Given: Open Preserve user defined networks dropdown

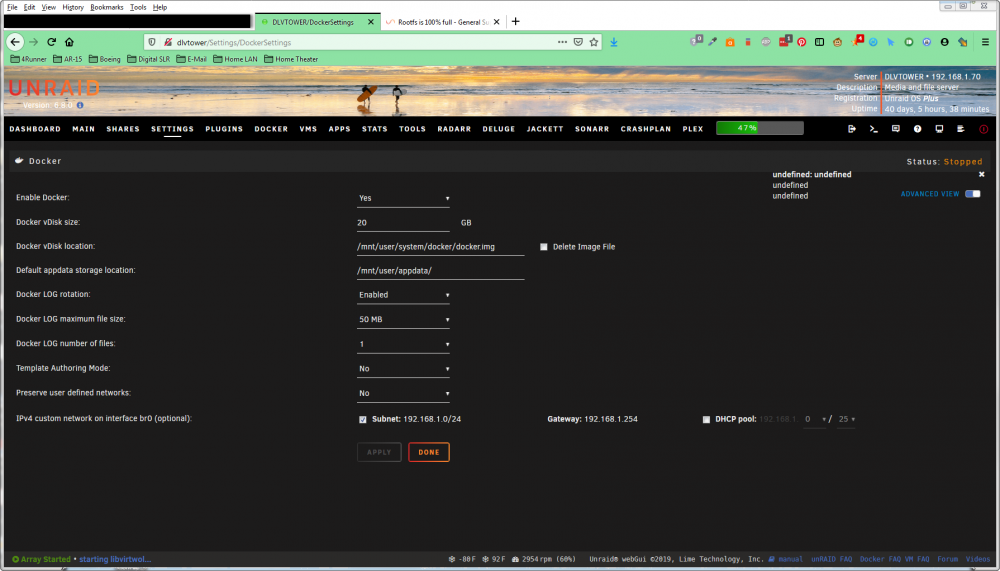Looking at the screenshot, I should (x=403, y=394).
